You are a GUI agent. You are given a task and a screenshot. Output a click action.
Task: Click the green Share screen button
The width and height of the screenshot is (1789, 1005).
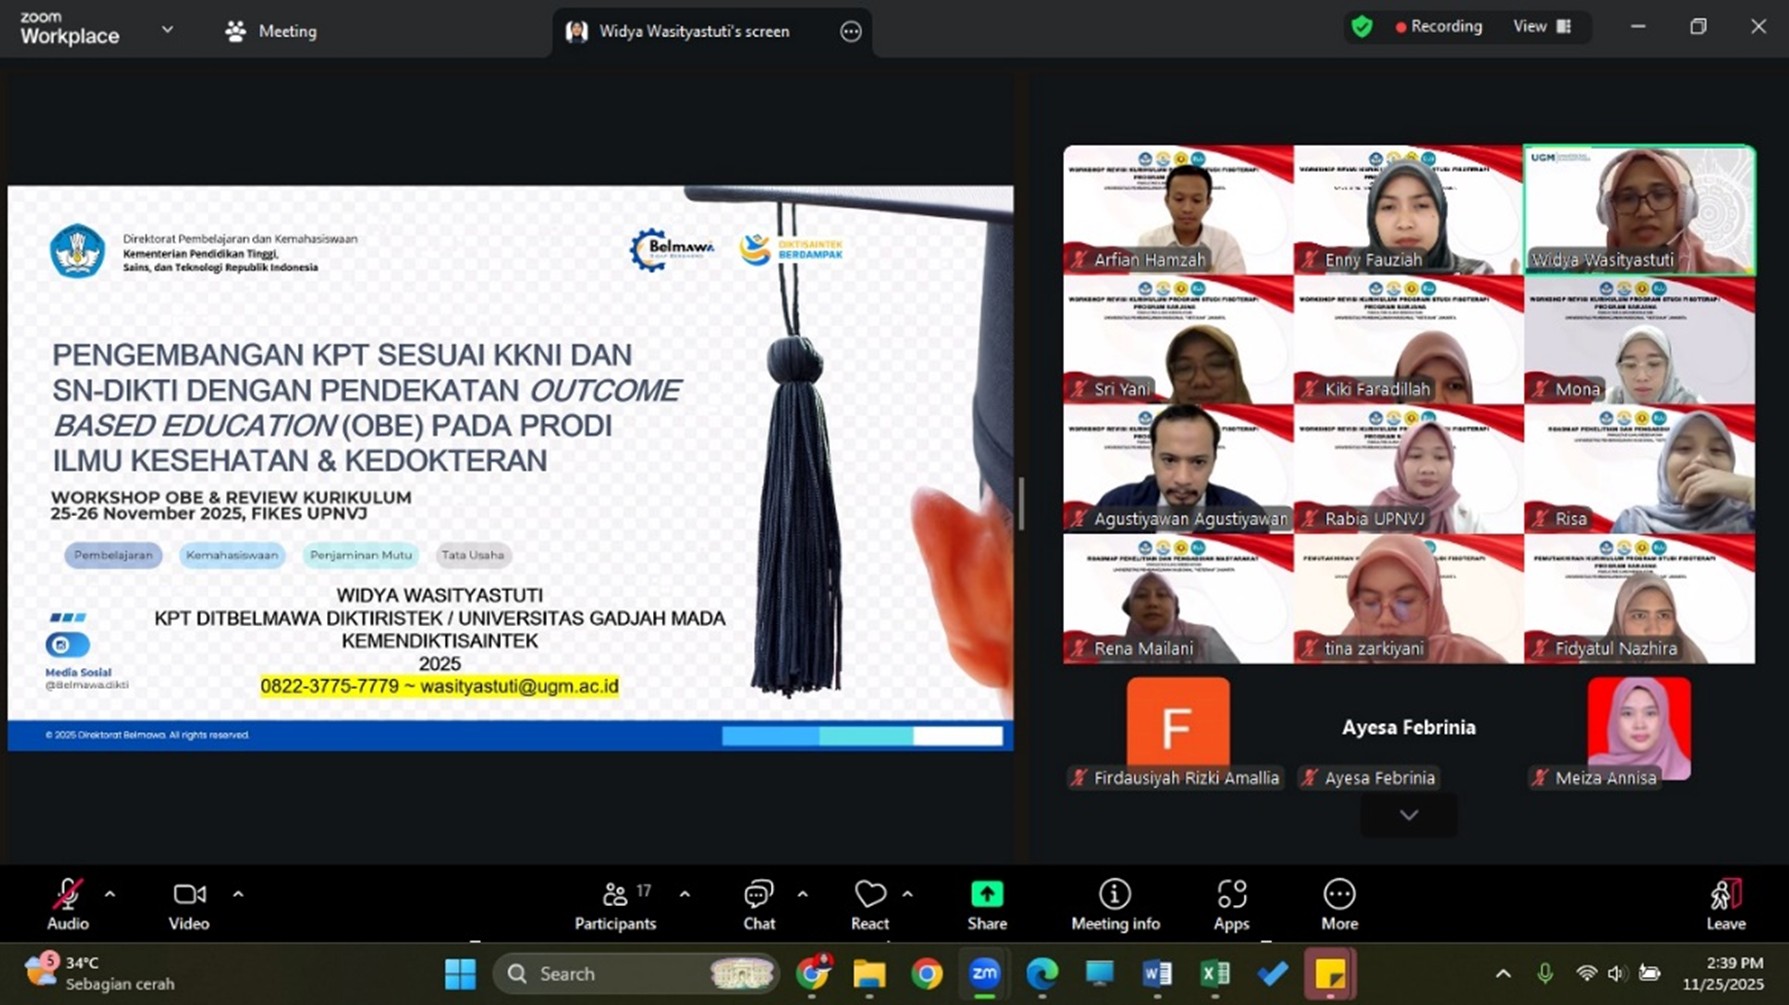pyautogui.click(x=986, y=905)
